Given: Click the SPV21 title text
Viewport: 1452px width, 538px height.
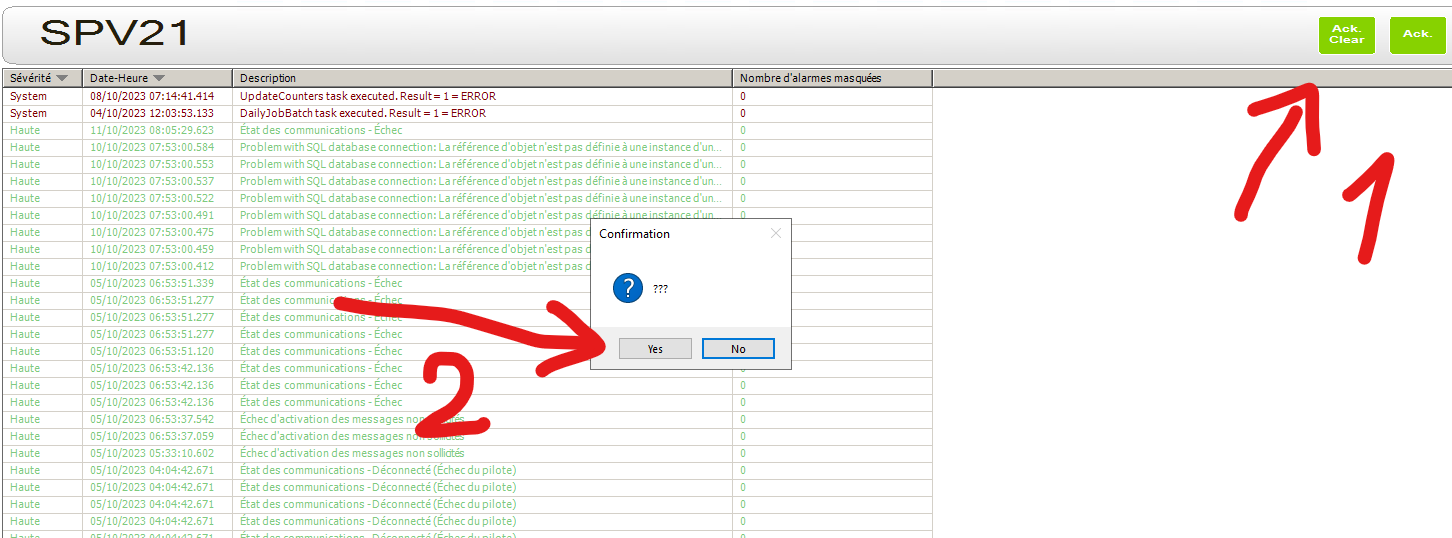Looking at the screenshot, I should (114, 34).
